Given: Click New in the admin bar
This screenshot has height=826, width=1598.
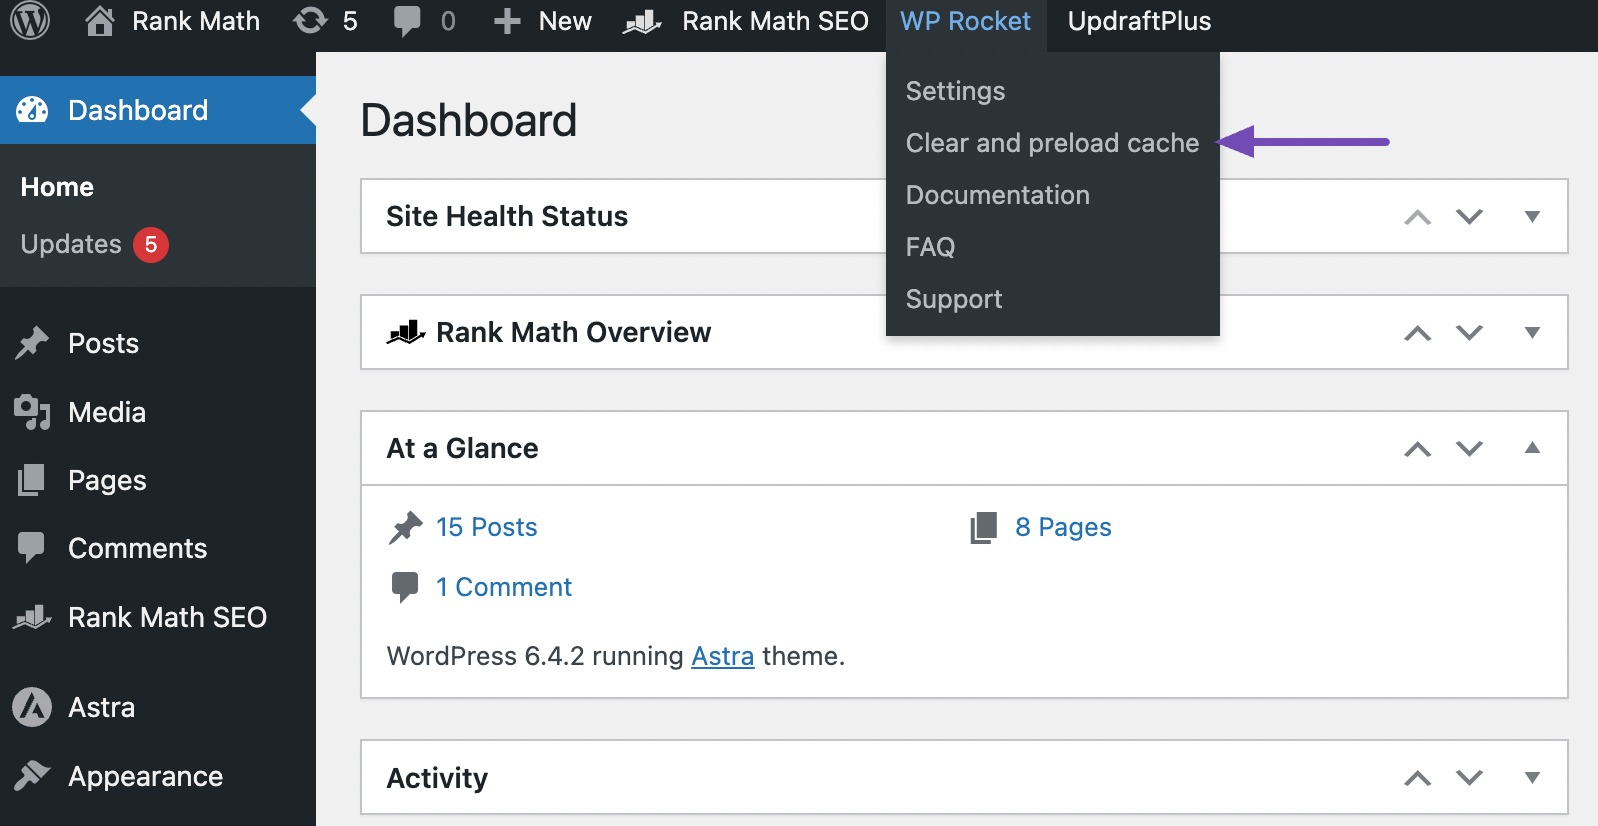Looking at the screenshot, I should 565,21.
